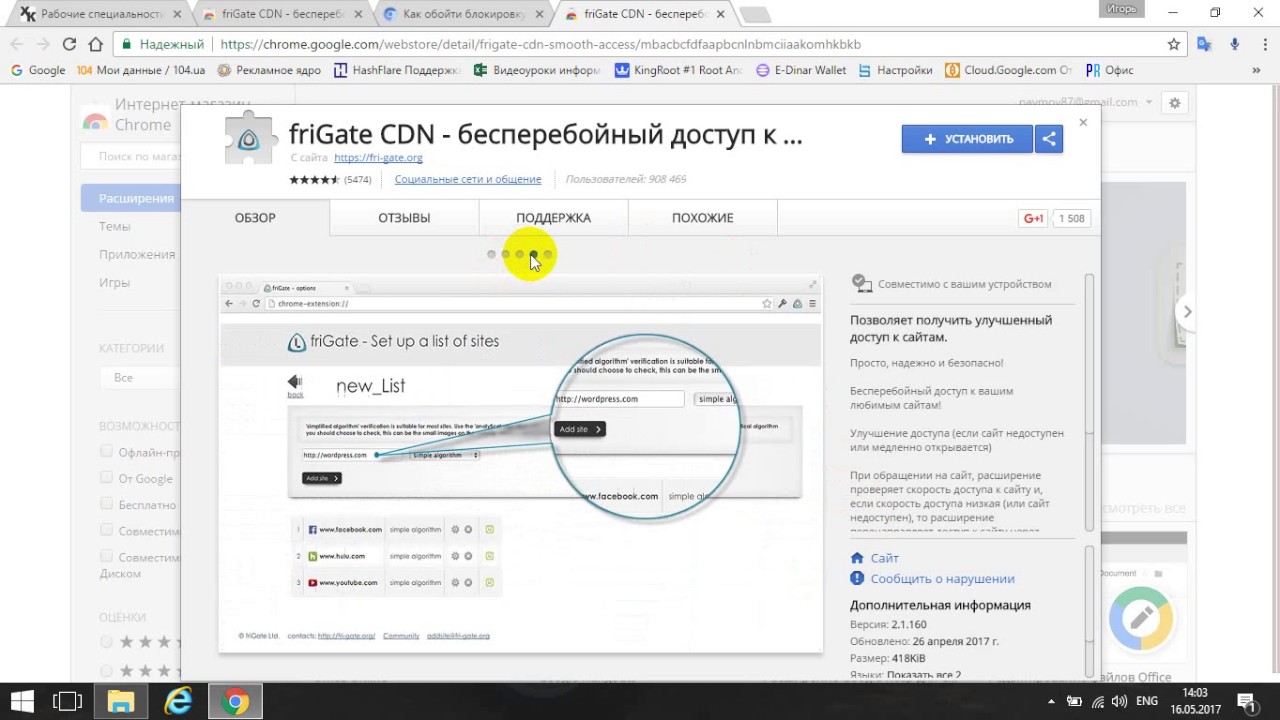Viewport: 1280px width, 720px height.
Task: Open the E-Dinar Wallet bookmark
Action: 801,71
